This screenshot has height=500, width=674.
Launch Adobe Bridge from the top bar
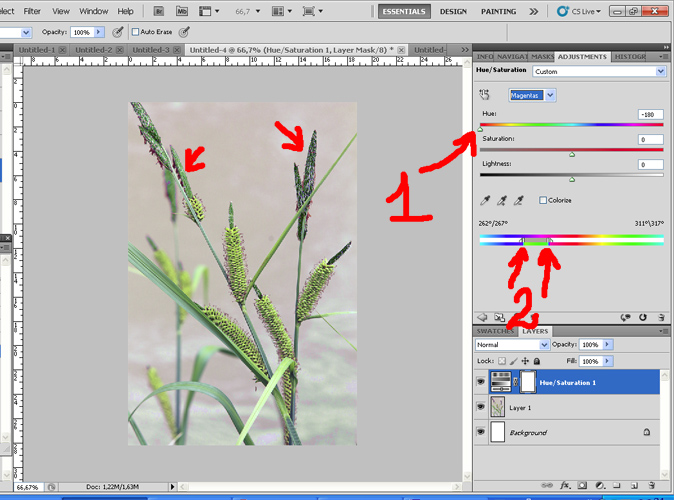pyautogui.click(x=160, y=11)
